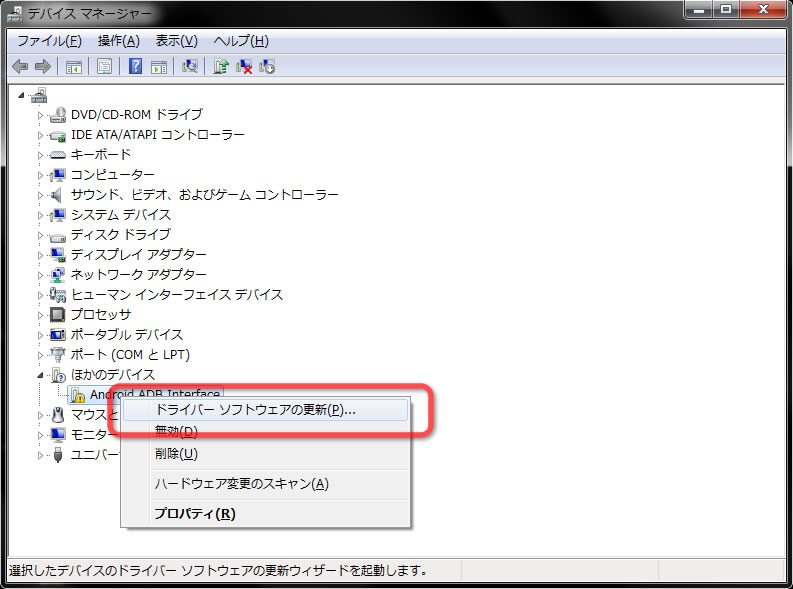Expand the ディスプレイ アダプター node
Screen dimensions: 793x589
41,254
